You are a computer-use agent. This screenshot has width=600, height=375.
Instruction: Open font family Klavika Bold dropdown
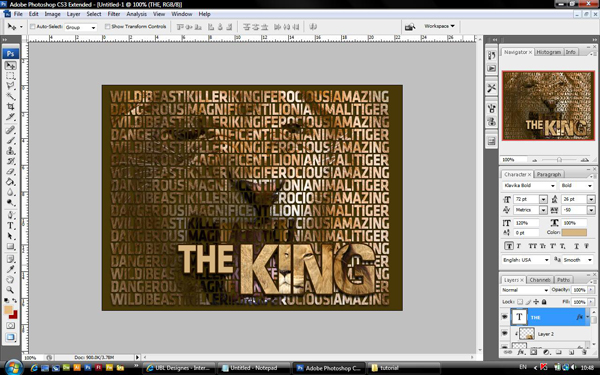pos(529,186)
